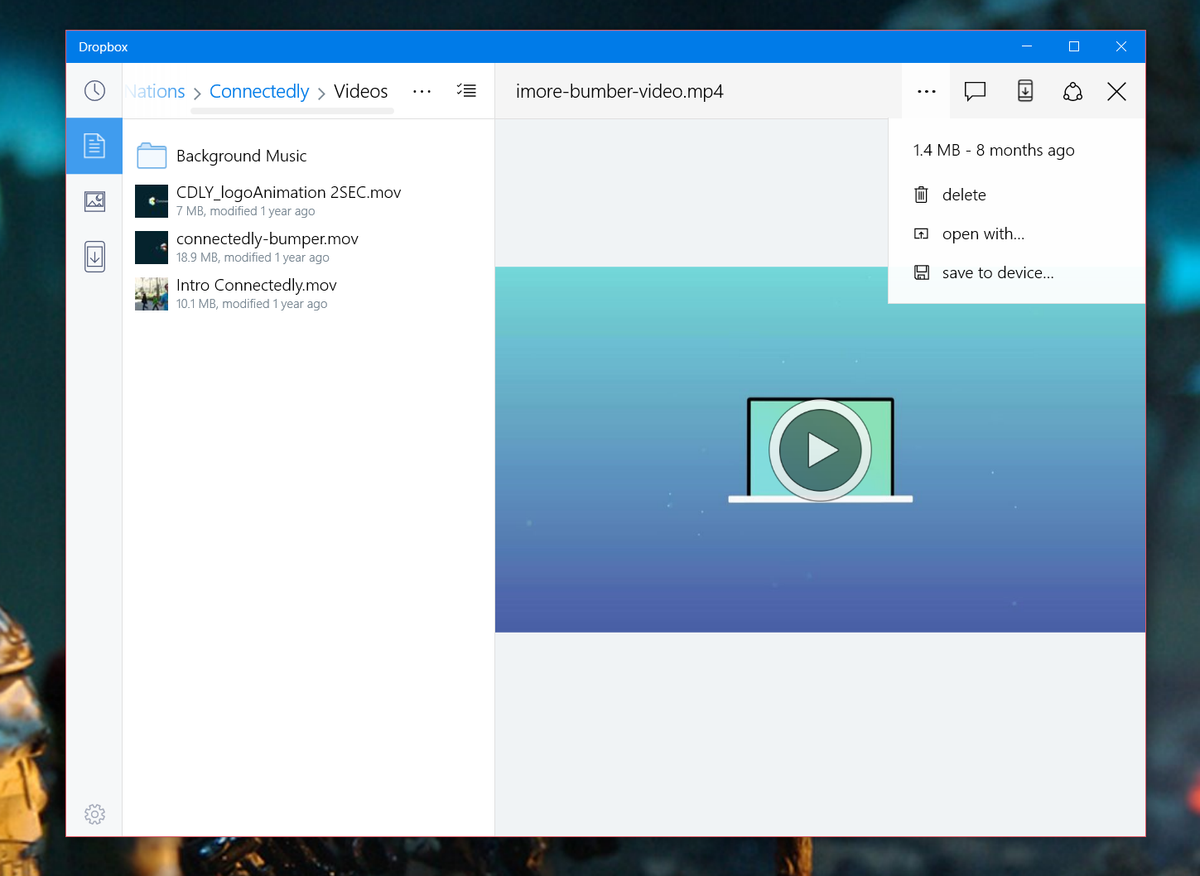
Task: Expand the Nations breadcrumb level
Action: point(155,91)
